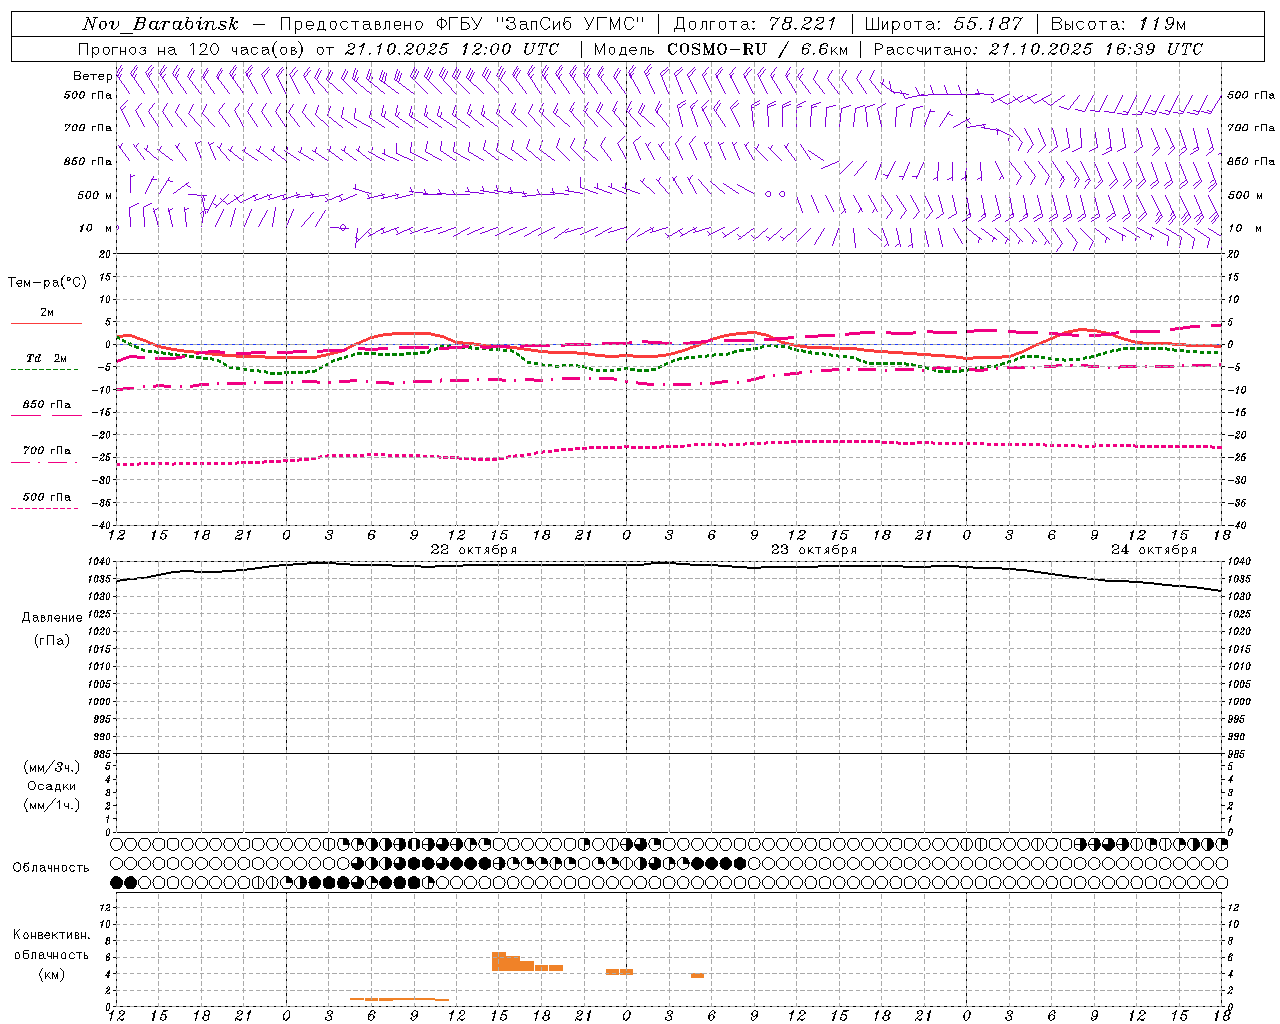1280x1024 pixels.
Task: Click the Ветер wind panel label
Action: coord(93,76)
